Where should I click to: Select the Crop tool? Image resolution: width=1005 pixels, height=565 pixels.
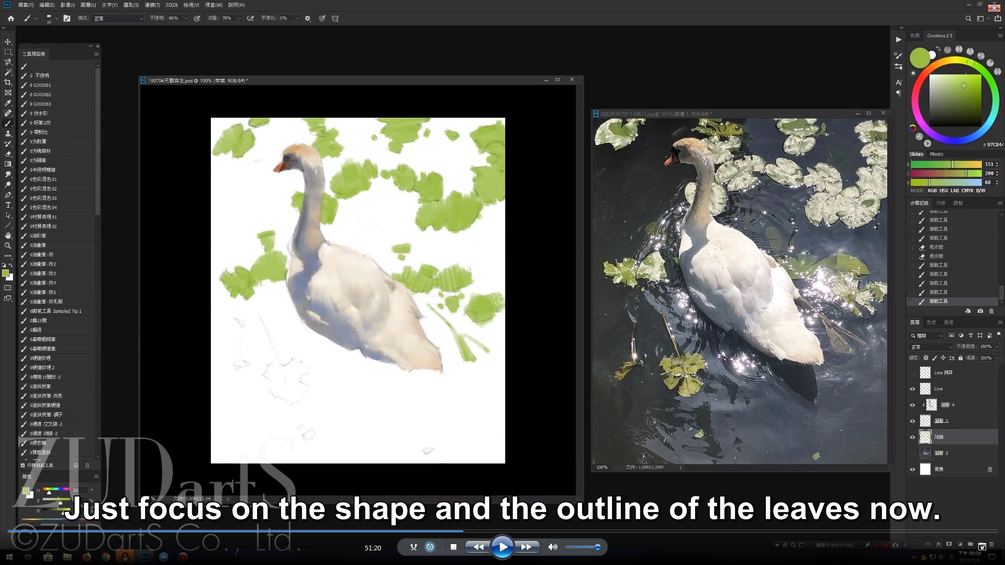[8, 83]
